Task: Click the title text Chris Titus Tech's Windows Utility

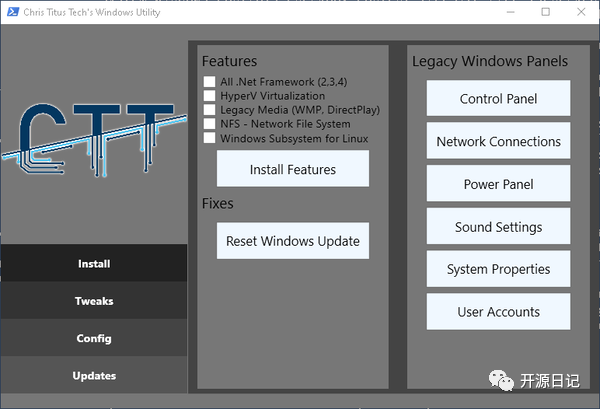Action: tap(92, 12)
